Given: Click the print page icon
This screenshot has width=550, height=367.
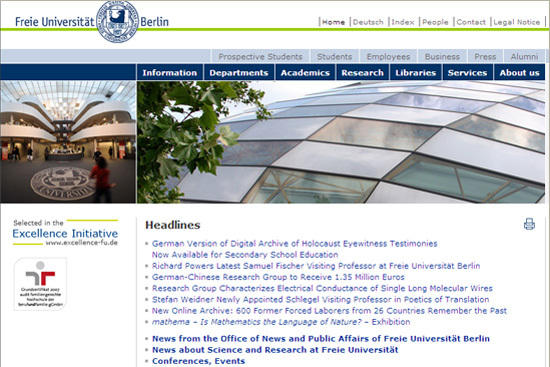Looking at the screenshot, I should coord(529,224).
